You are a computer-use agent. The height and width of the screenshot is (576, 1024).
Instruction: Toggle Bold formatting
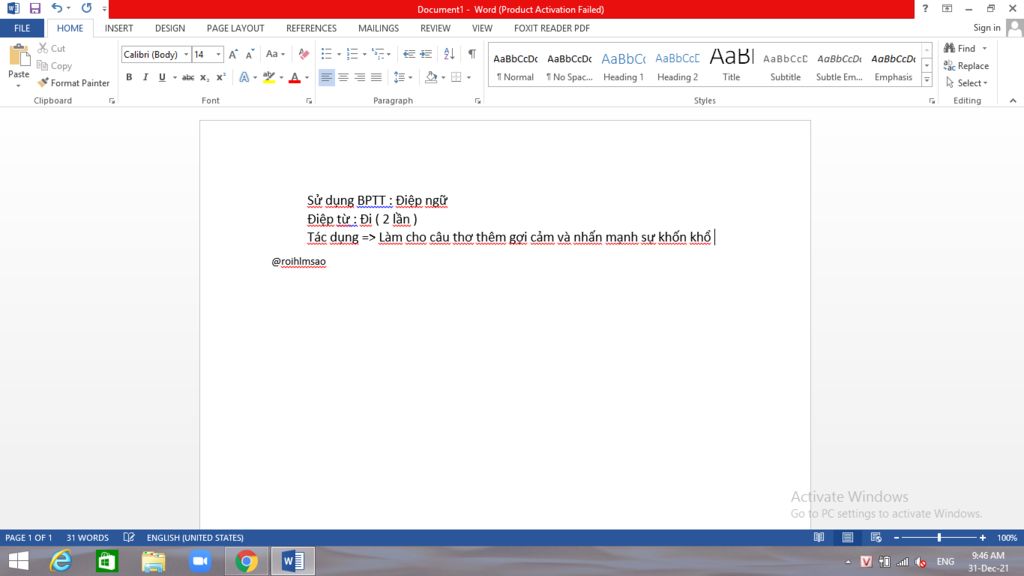point(129,77)
